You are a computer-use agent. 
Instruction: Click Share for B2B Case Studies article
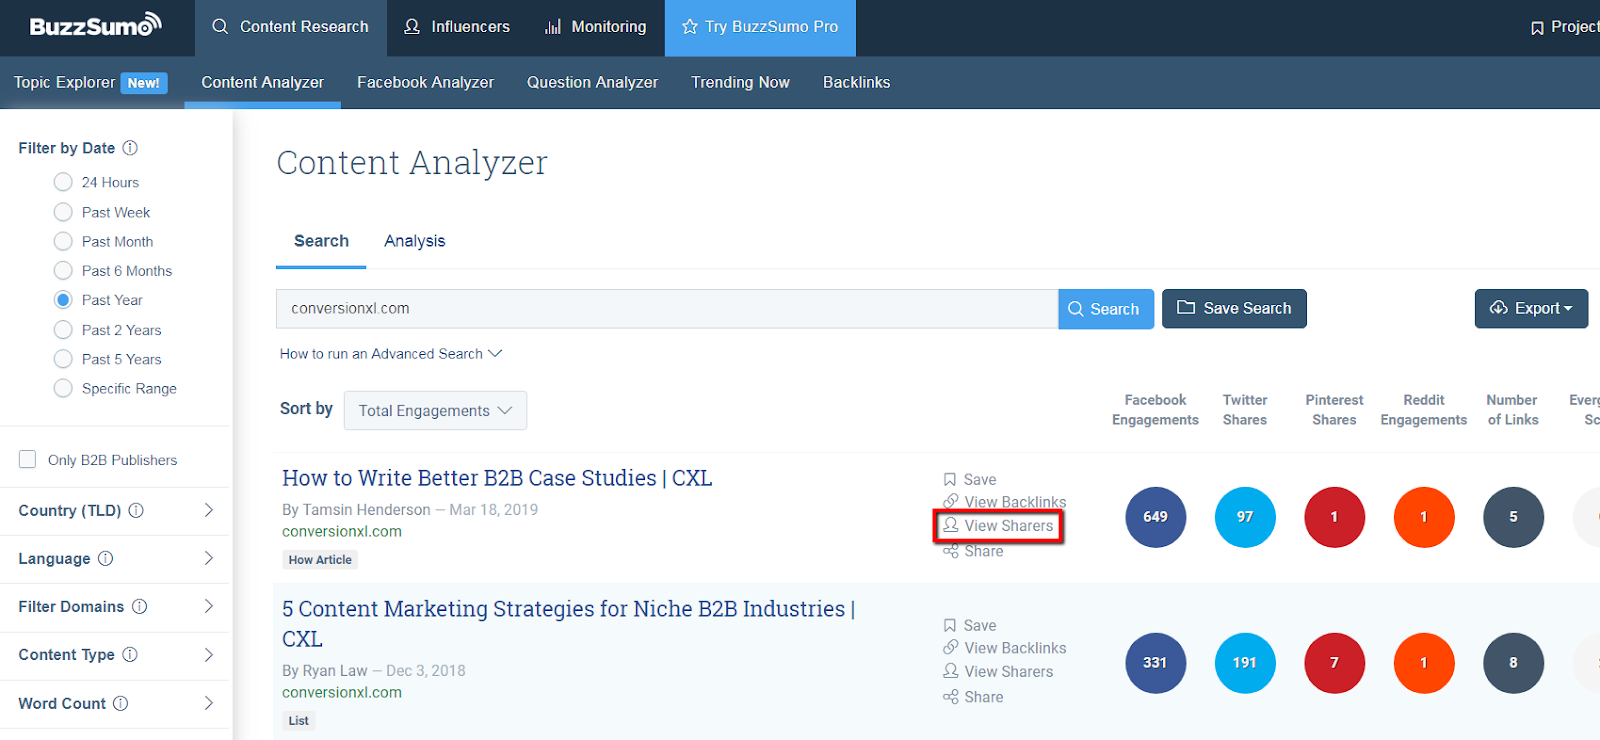point(973,551)
